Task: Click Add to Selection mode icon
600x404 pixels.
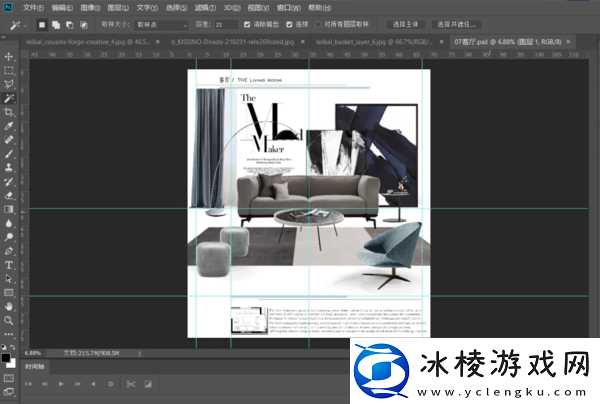Action: point(56,25)
